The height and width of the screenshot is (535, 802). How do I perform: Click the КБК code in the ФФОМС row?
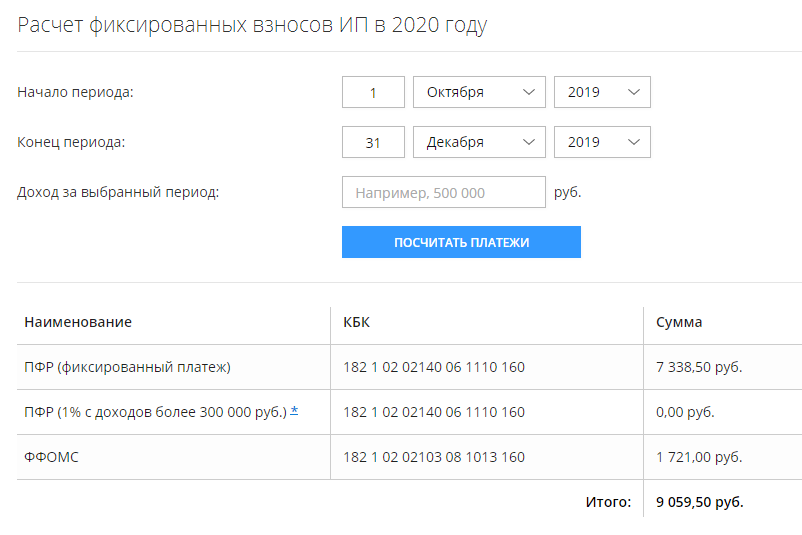click(434, 457)
